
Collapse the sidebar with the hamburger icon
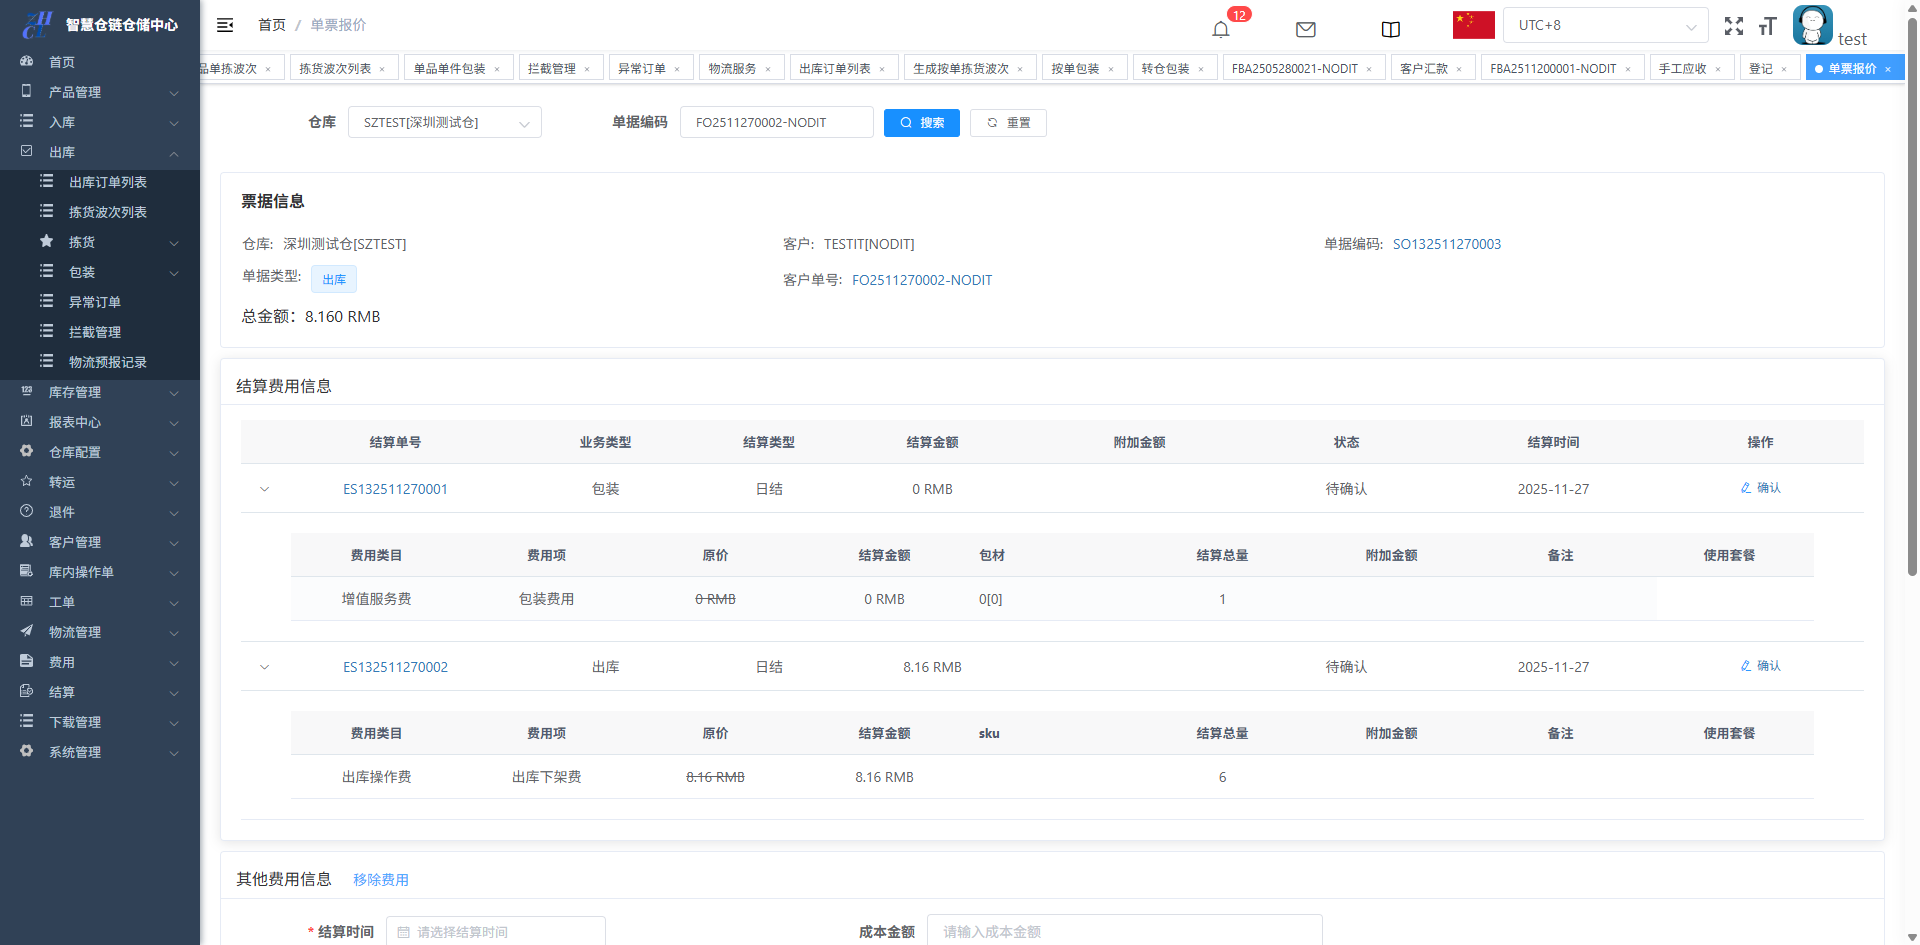point(225,25)
